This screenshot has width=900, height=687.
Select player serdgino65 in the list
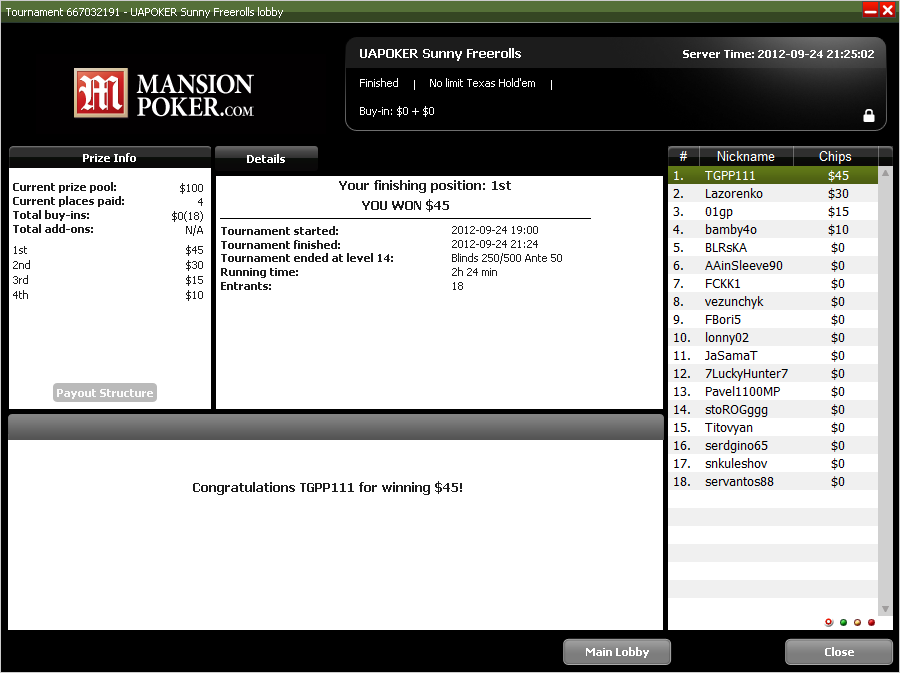773,445
